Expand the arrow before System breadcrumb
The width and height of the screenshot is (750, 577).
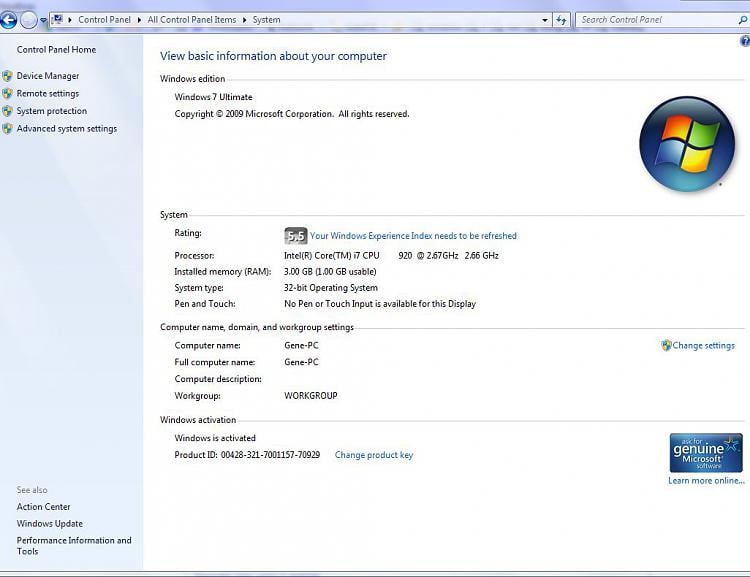click(x=244, y=20)
